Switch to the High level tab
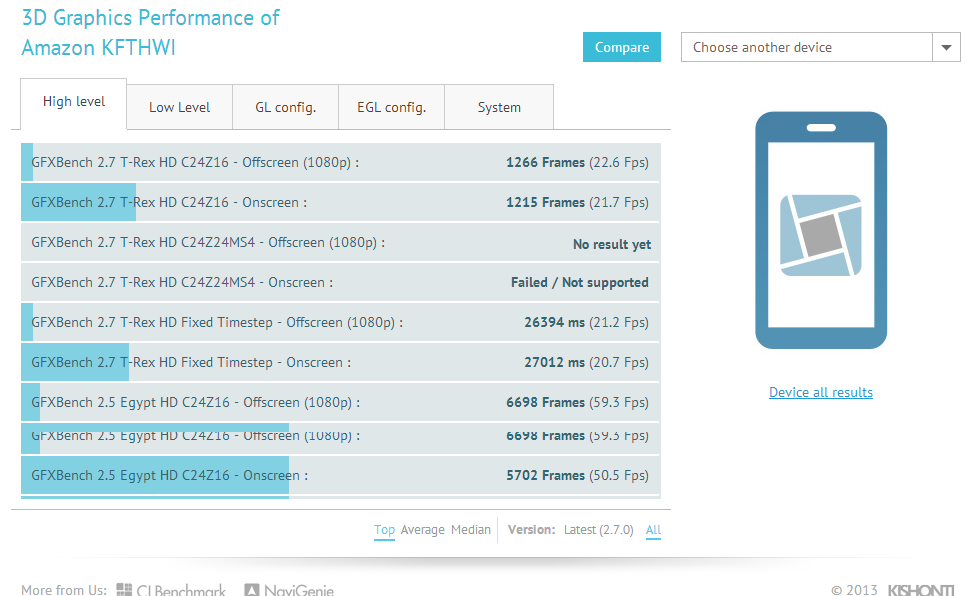The height and width of the screenshot is (596, 971). (x=74, y=103)
